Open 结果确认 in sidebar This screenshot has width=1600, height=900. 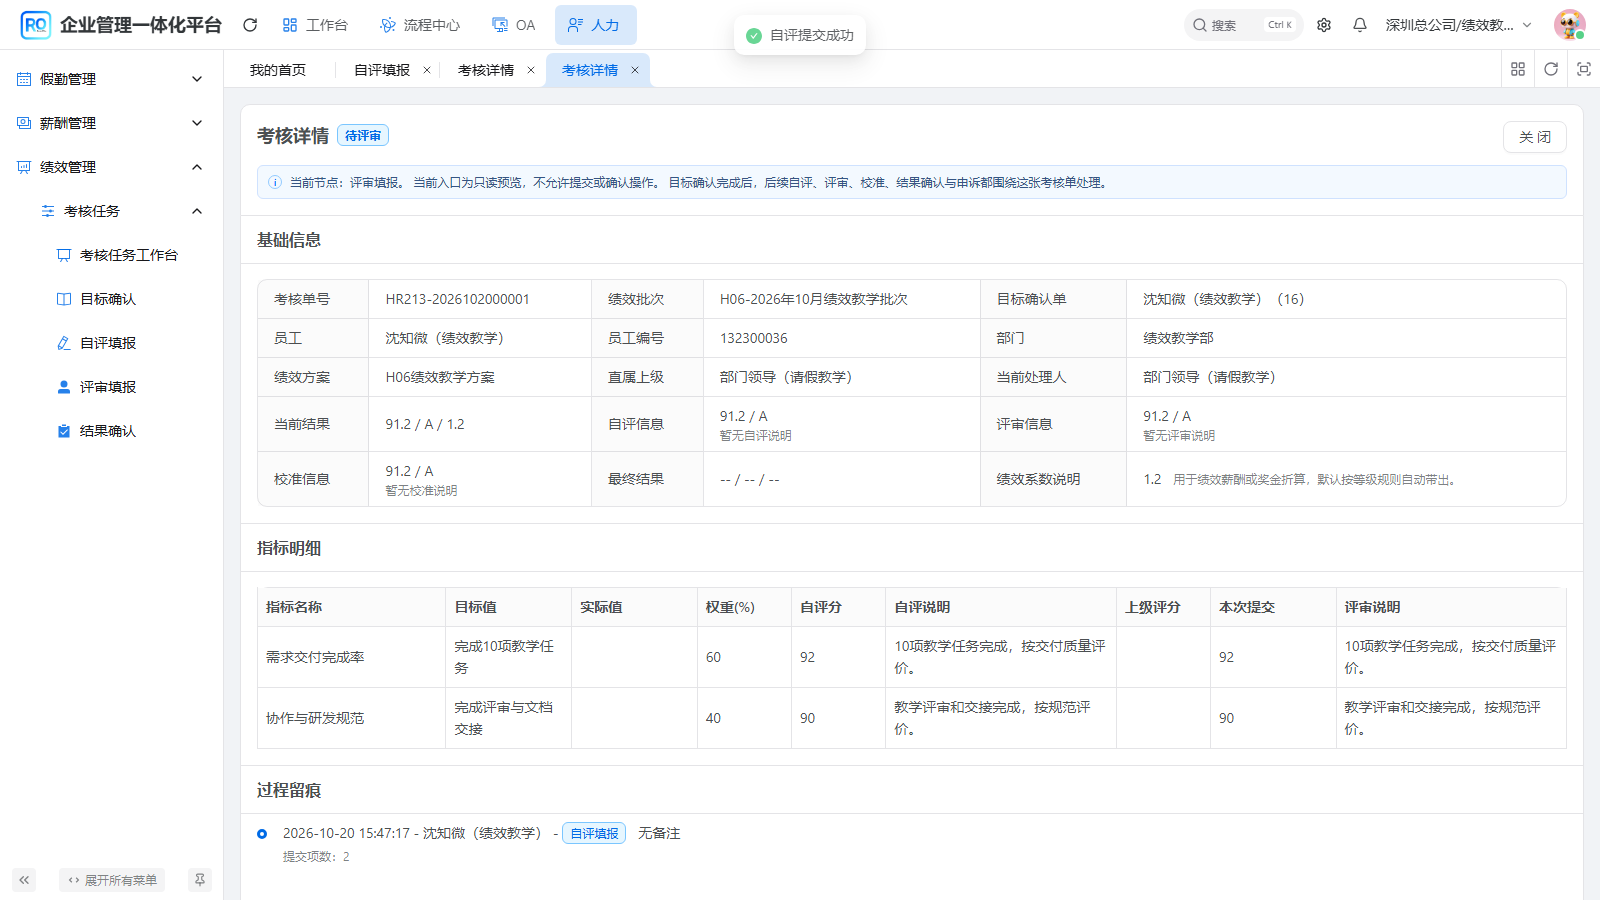click(x=108, y=431)
